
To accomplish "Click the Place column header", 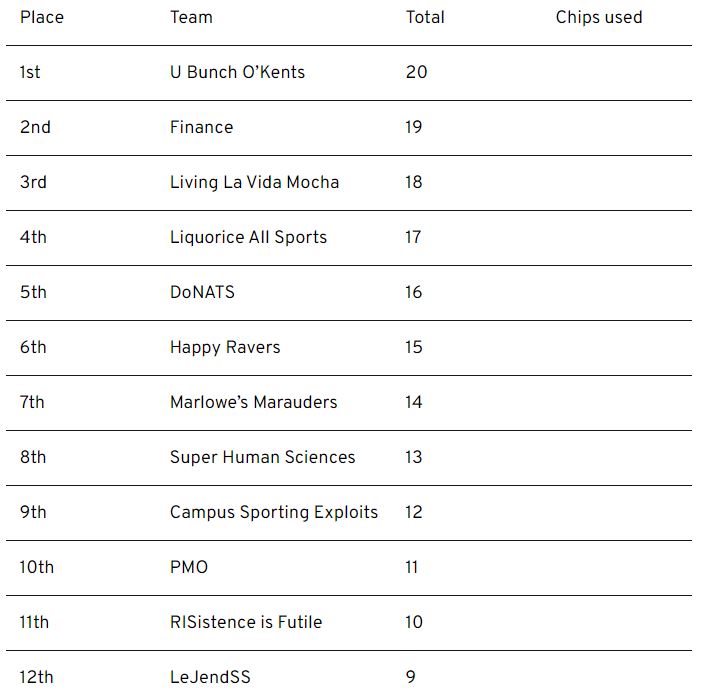I will (40, 17).
